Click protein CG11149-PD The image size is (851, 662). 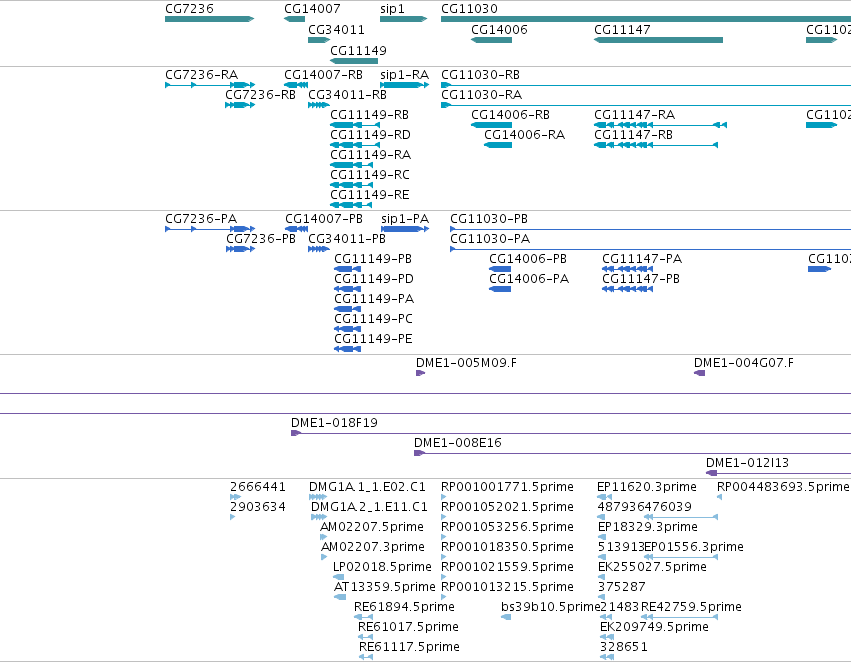point(347,289)
